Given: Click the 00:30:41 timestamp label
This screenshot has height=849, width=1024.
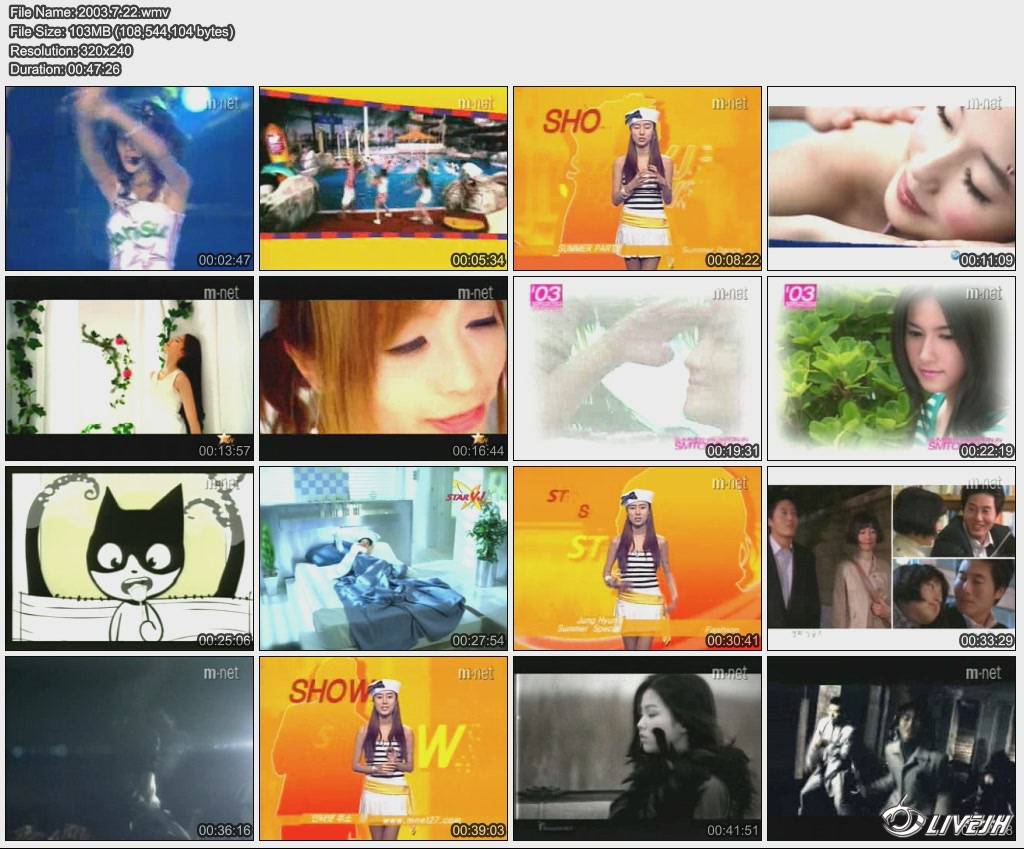Looking at the screenshot, I should tap(732, 640).
